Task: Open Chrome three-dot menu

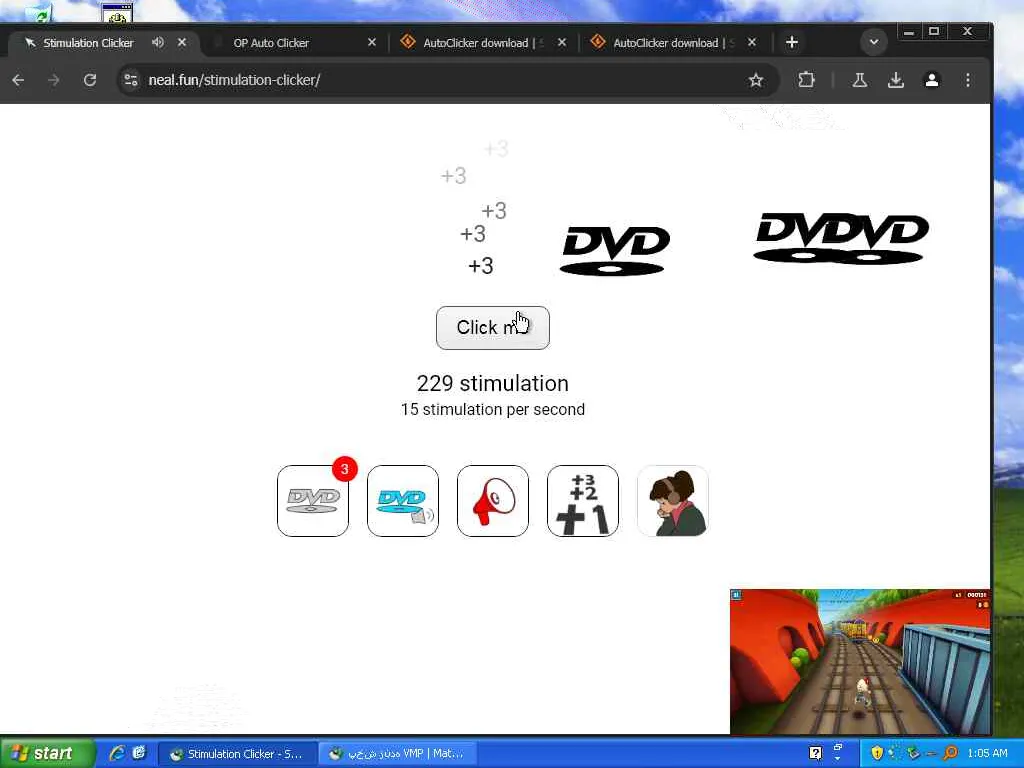Action: coord(968,80)
